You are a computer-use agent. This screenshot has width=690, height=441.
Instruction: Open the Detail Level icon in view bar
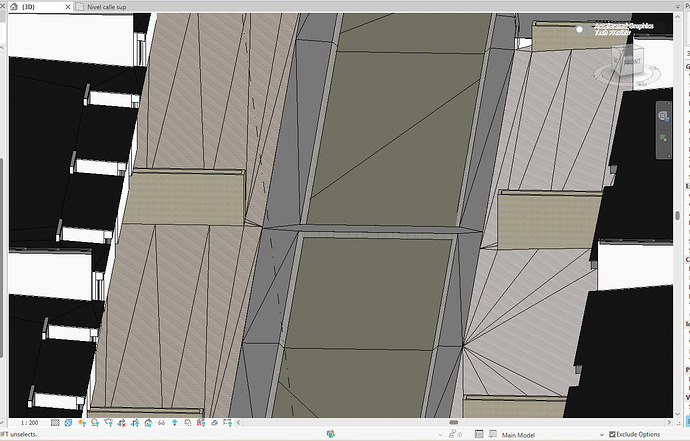pyautogui.click(x=55, y=423)
